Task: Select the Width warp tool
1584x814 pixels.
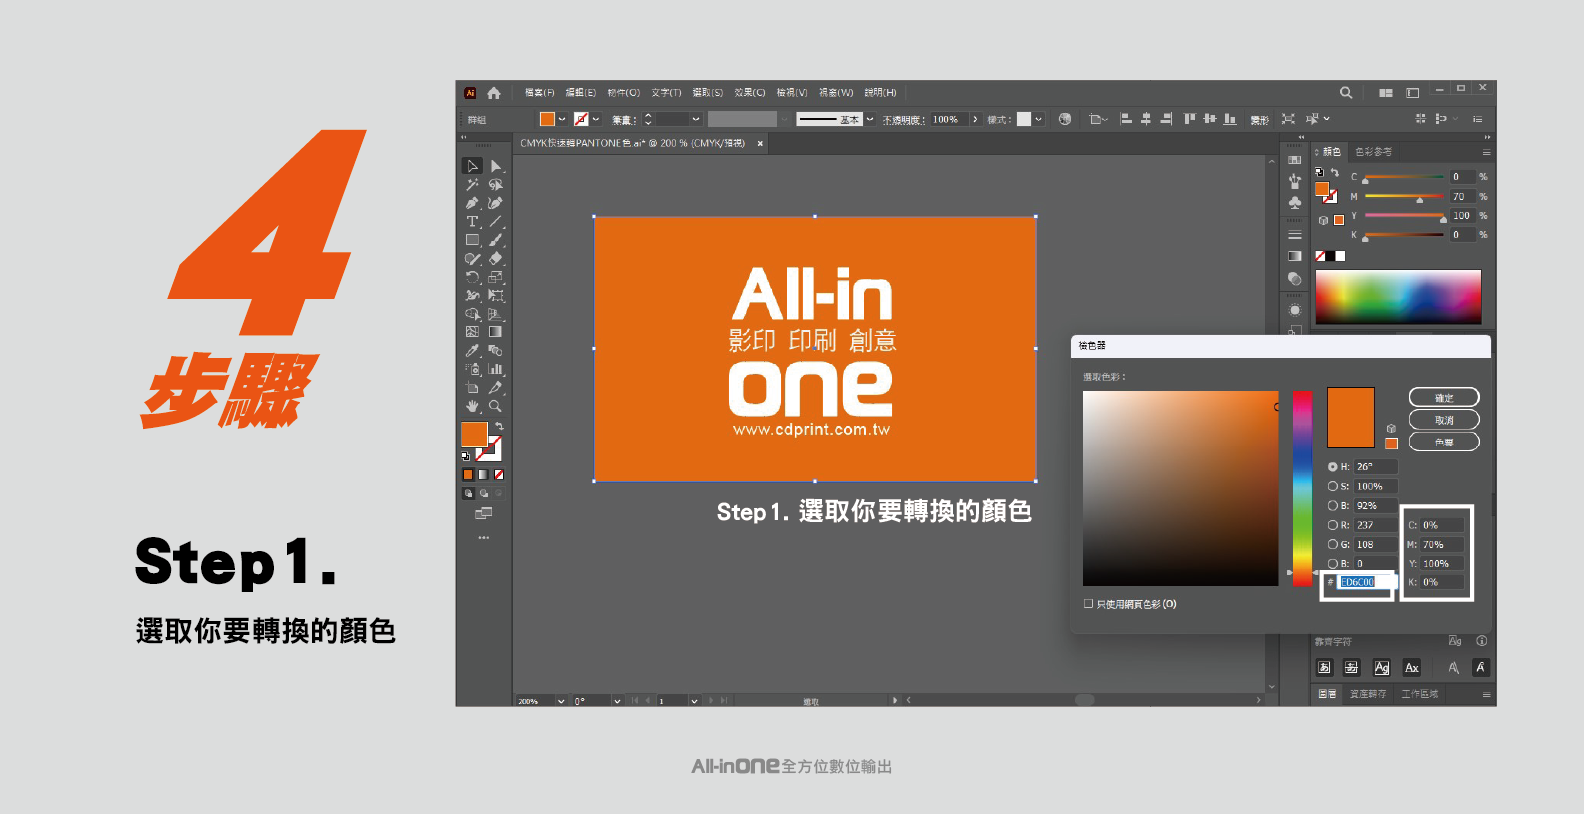Action: [473, 295]
